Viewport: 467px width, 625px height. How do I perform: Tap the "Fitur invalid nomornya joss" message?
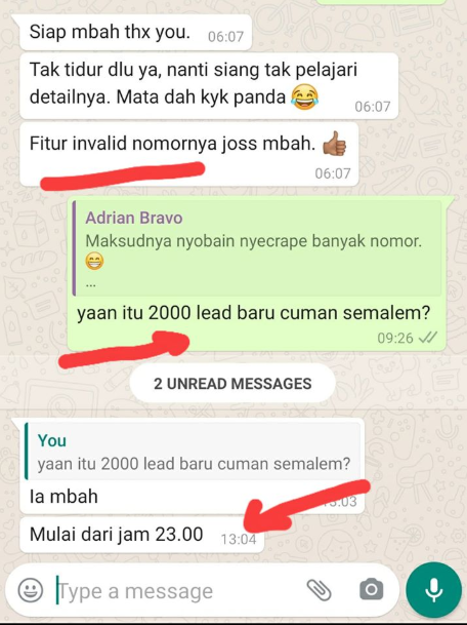(x=189, y=154)
